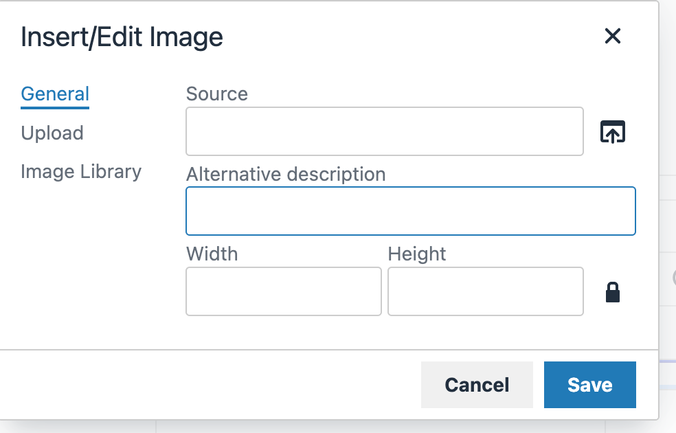Save the image settings
This screenshot has height=433, width=676.
[x=590, y=385]
